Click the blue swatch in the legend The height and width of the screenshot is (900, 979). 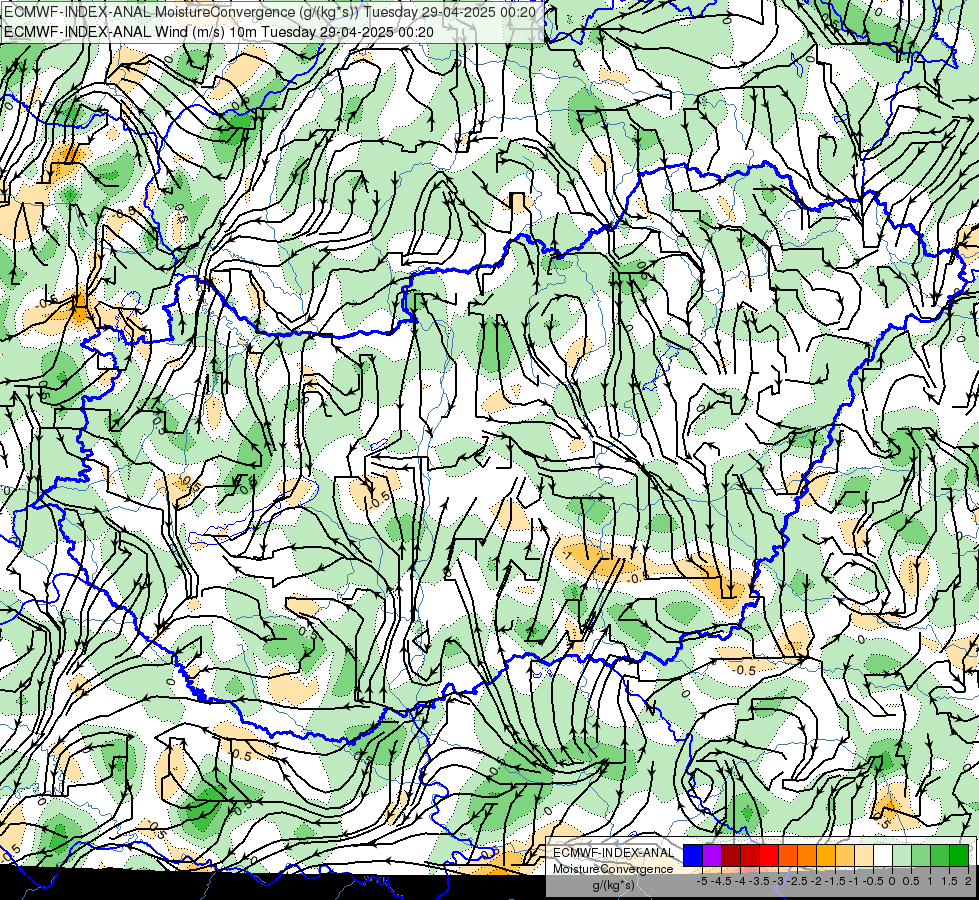coord(693,855)
